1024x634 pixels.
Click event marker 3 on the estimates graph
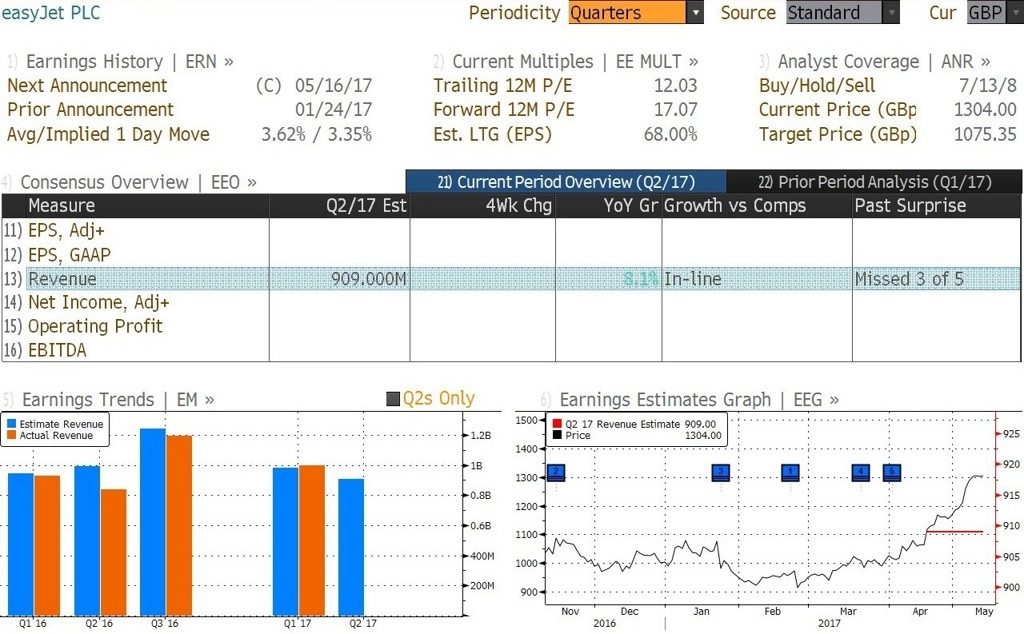(720, 472)
